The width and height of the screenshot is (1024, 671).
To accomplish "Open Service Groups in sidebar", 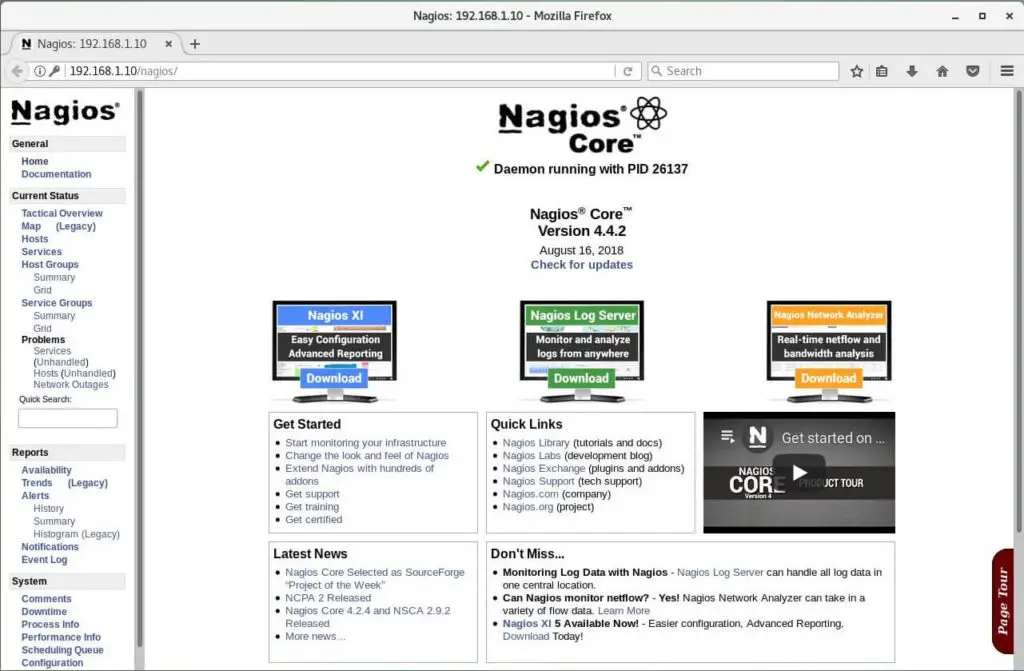I will 56,303.
